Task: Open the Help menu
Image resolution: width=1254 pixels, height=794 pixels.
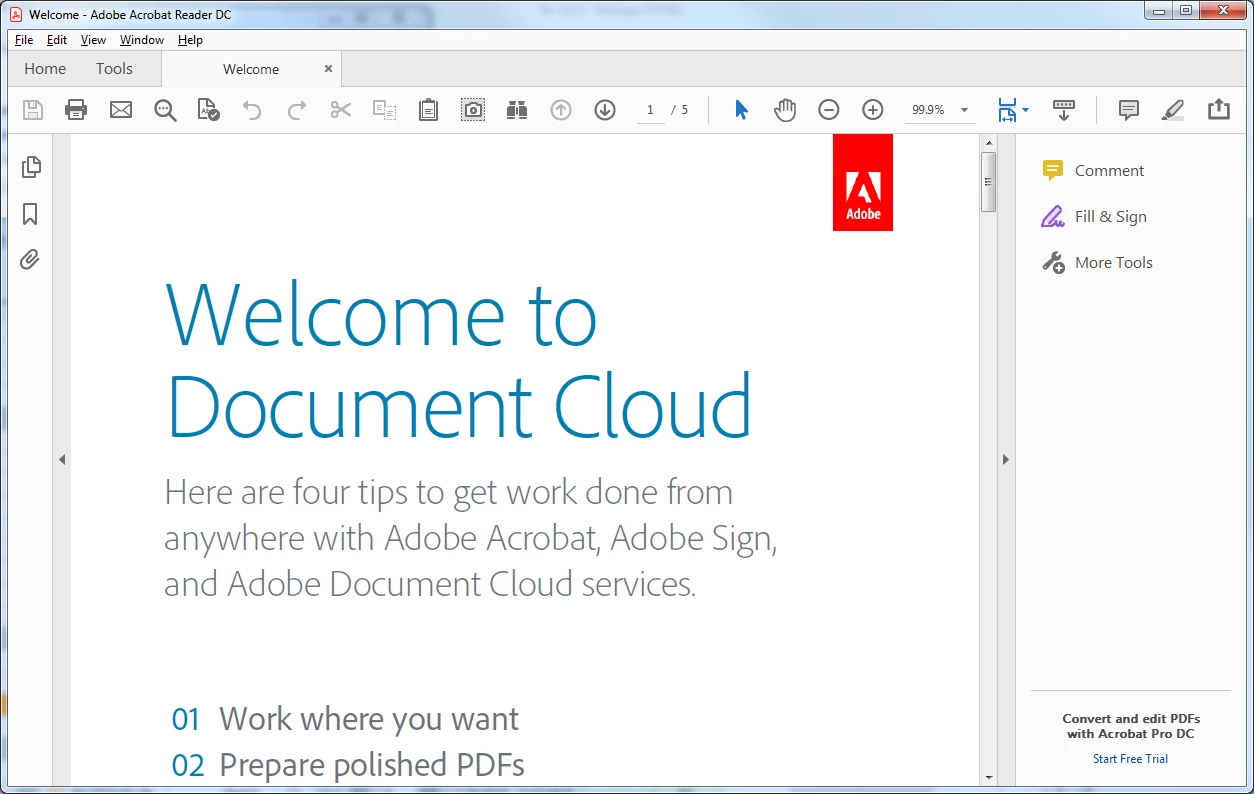Action: pos(190,40)
